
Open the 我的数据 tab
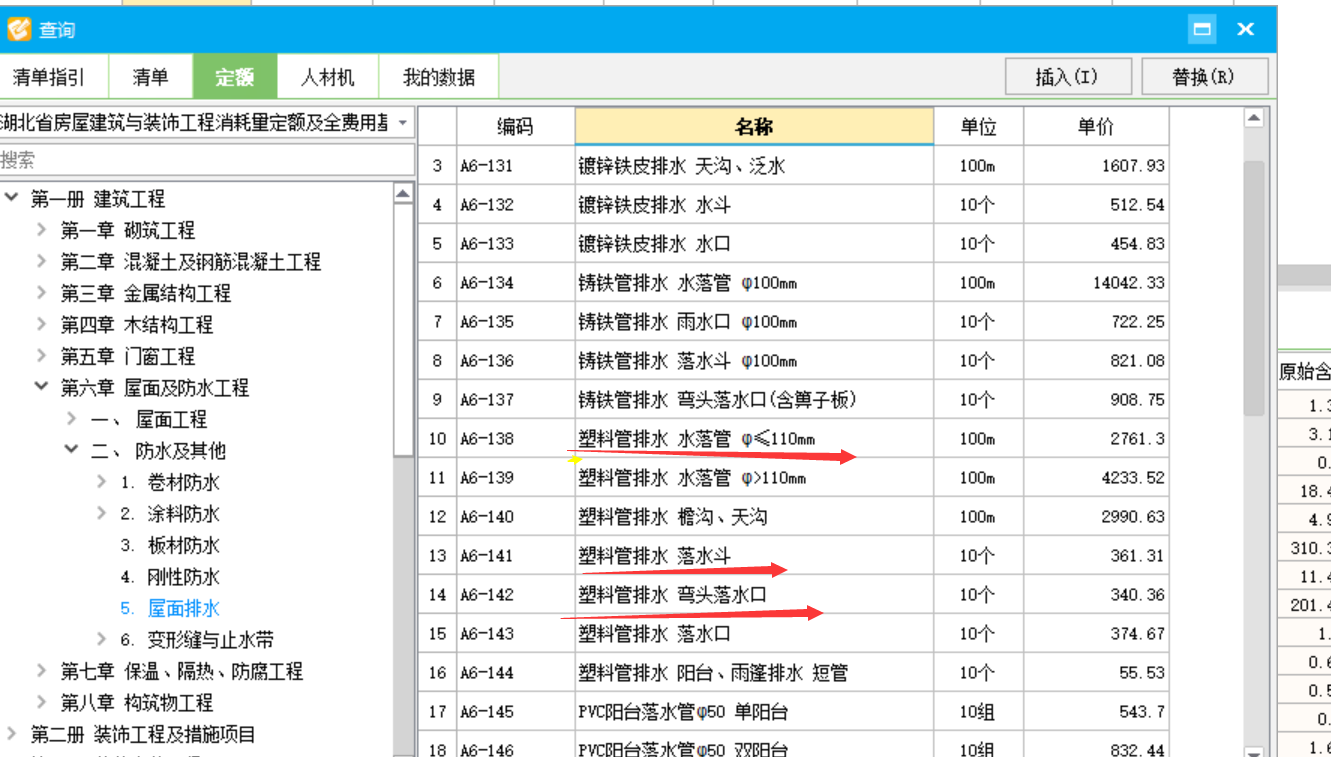pyautogui.click(x=439, y=77)
